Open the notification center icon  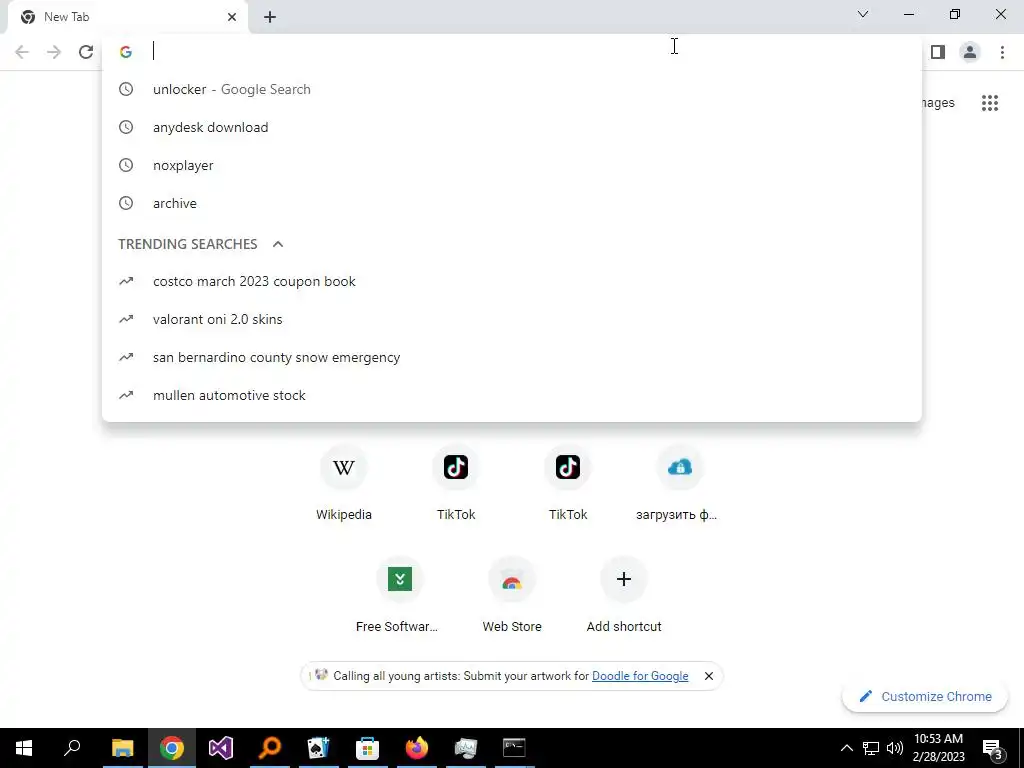992,748
